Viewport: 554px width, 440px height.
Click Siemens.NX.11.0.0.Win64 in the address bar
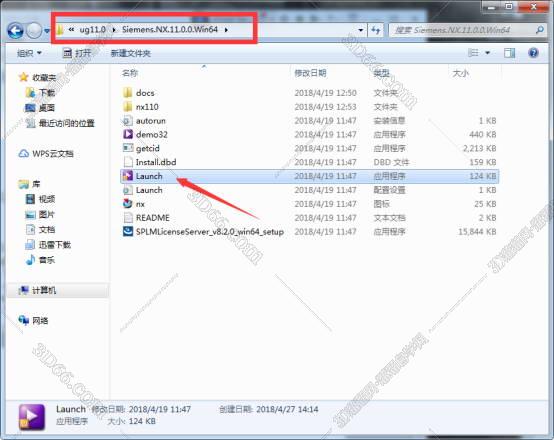point(170,29)
